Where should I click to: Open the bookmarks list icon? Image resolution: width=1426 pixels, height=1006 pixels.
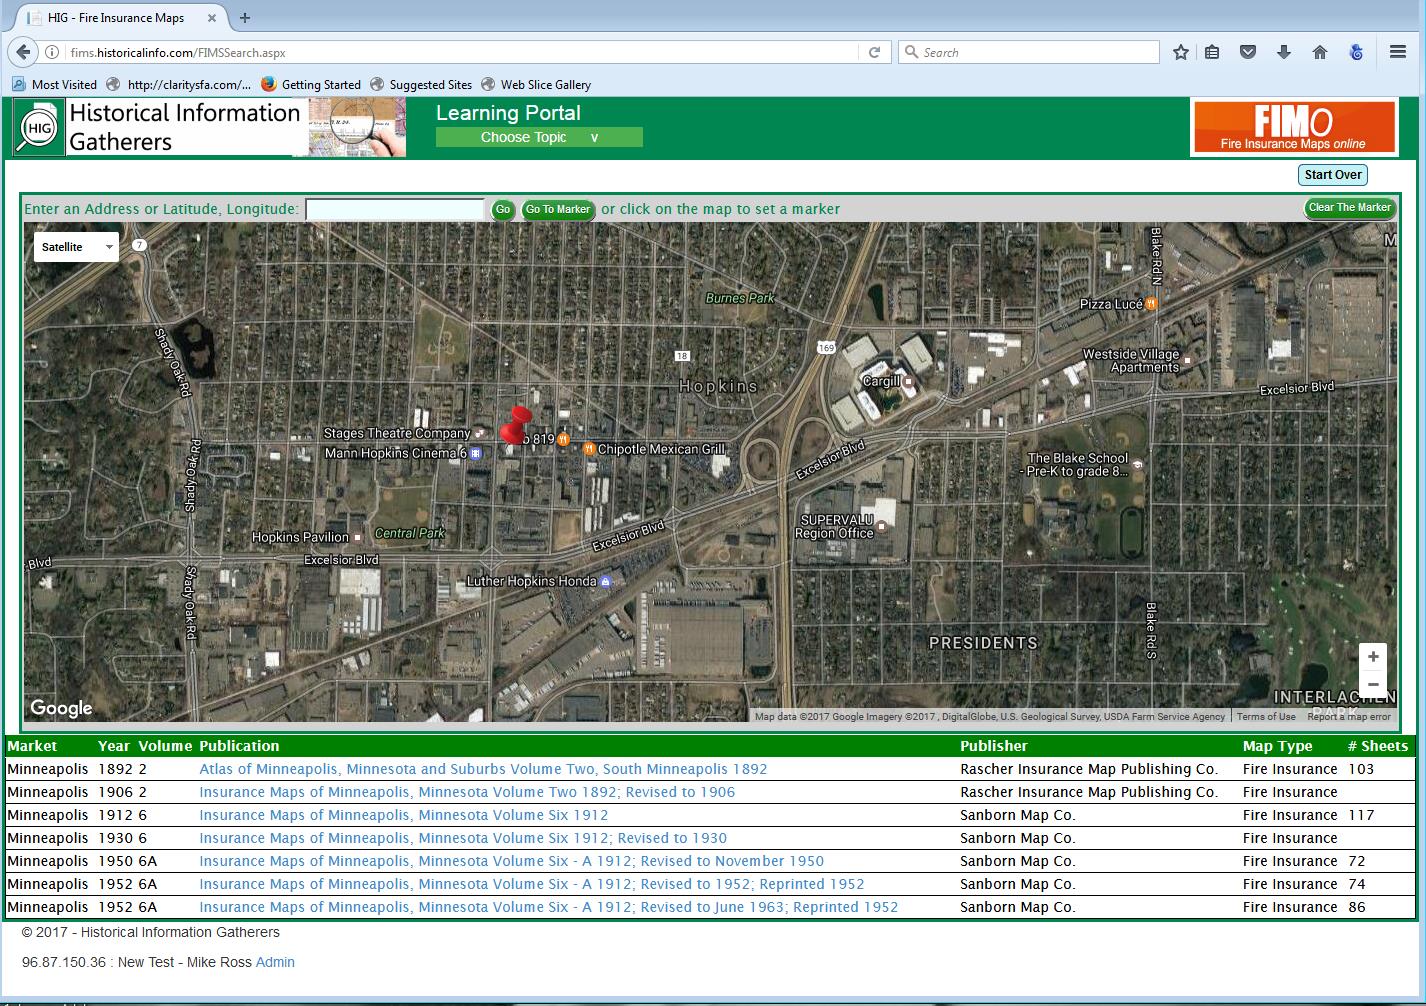pos(1212,52)
